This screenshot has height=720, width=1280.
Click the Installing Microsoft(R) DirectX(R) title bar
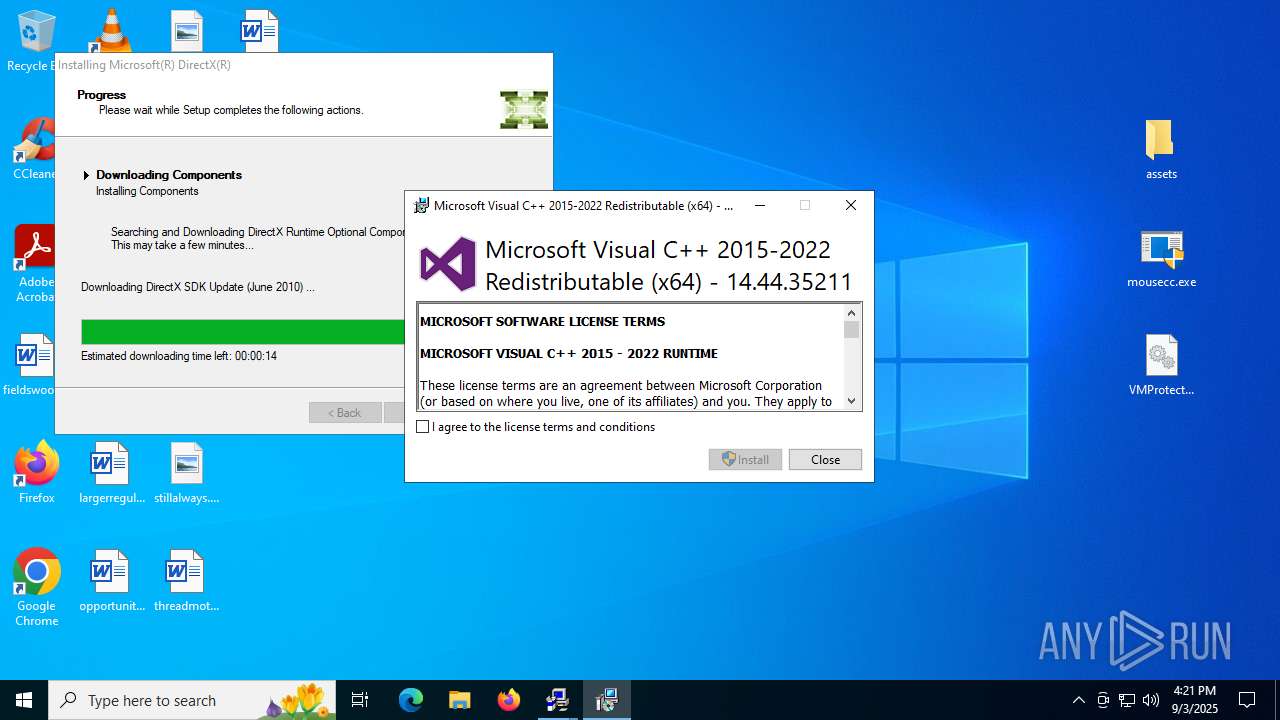pyautogui.click(x=303, y=65)
